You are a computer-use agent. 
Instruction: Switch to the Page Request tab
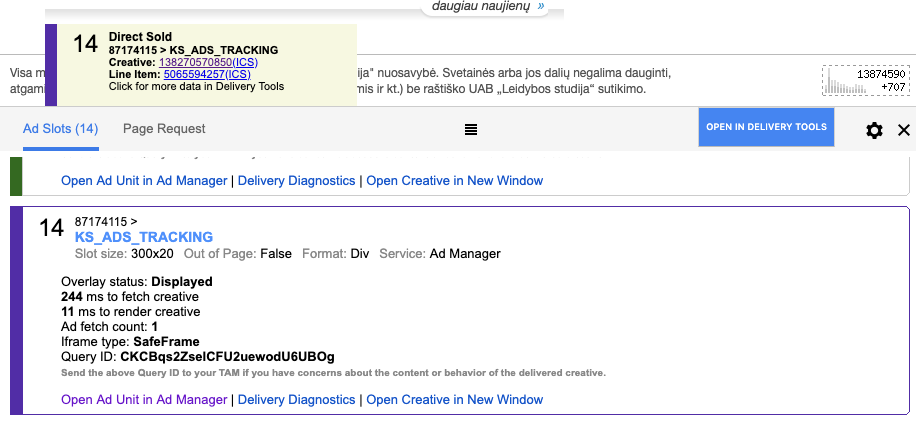click(x=164, y=129)
